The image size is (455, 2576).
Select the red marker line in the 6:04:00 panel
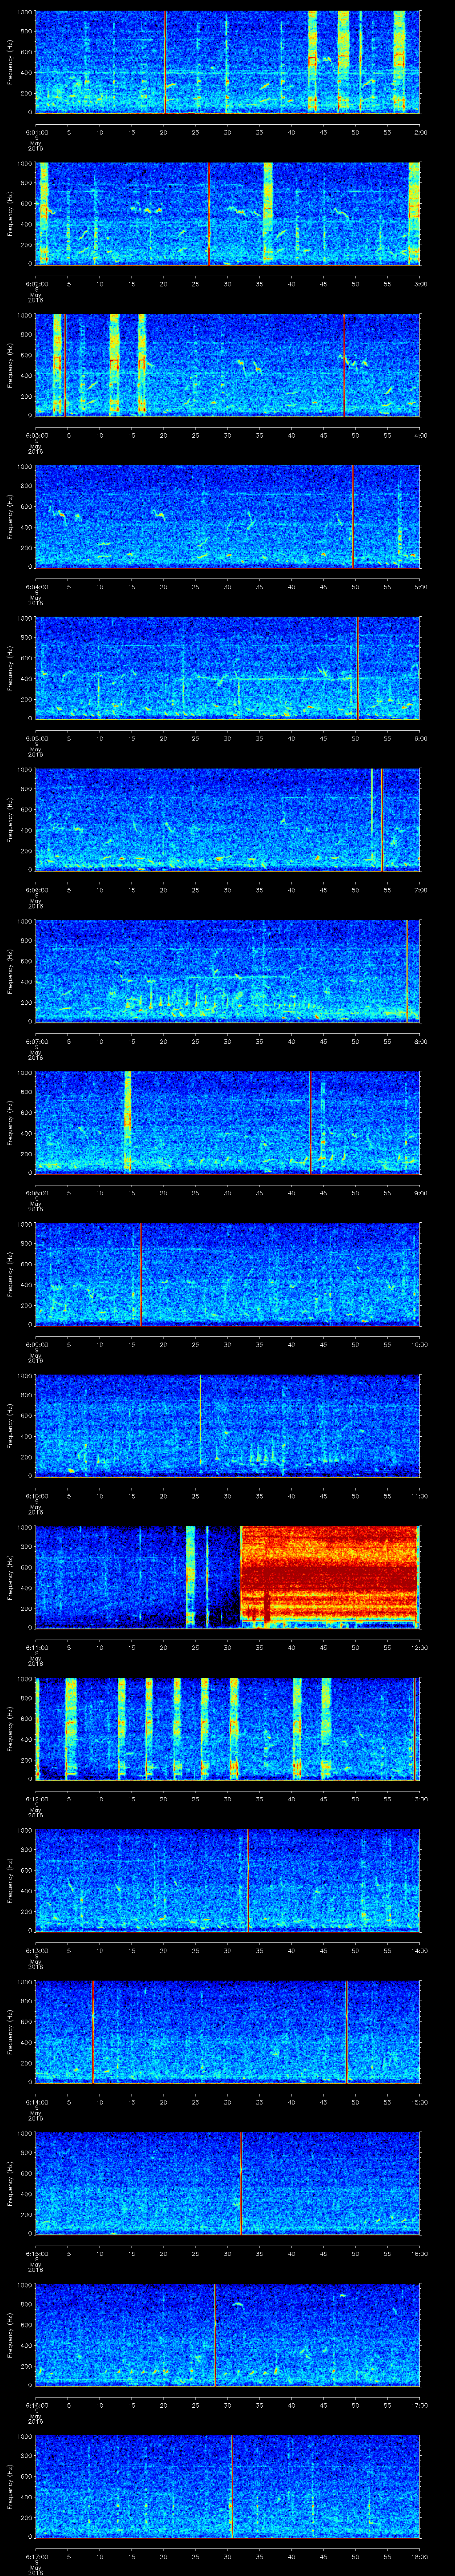coord(353,517)
